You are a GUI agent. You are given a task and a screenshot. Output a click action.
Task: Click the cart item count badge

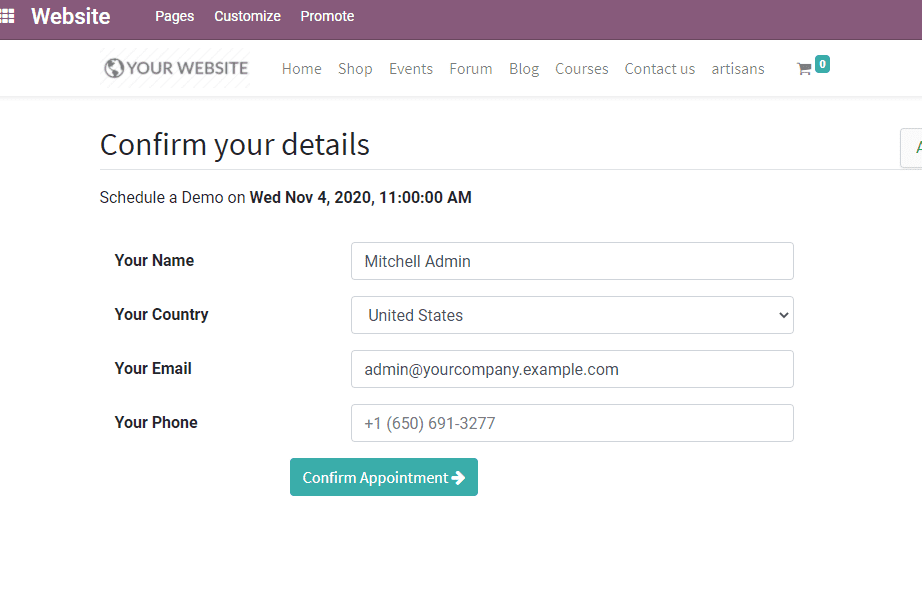822,64
